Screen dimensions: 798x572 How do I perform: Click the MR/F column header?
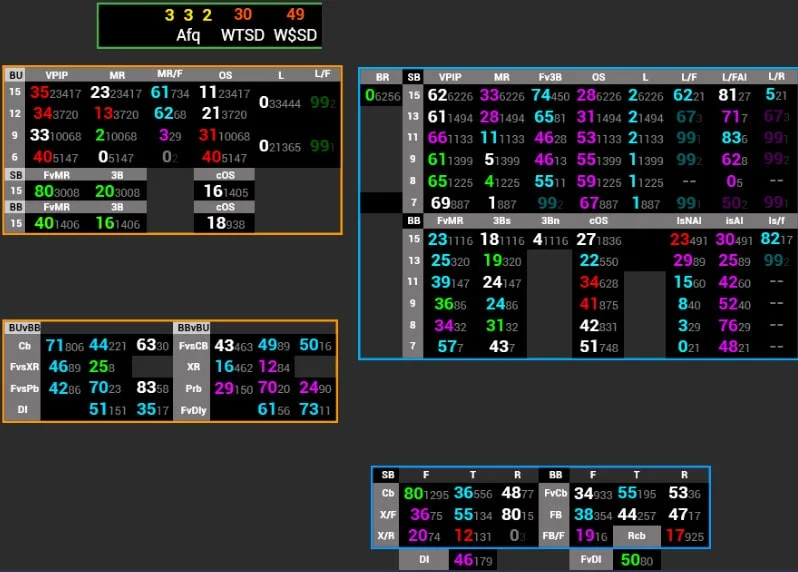[x=170, y=75]
